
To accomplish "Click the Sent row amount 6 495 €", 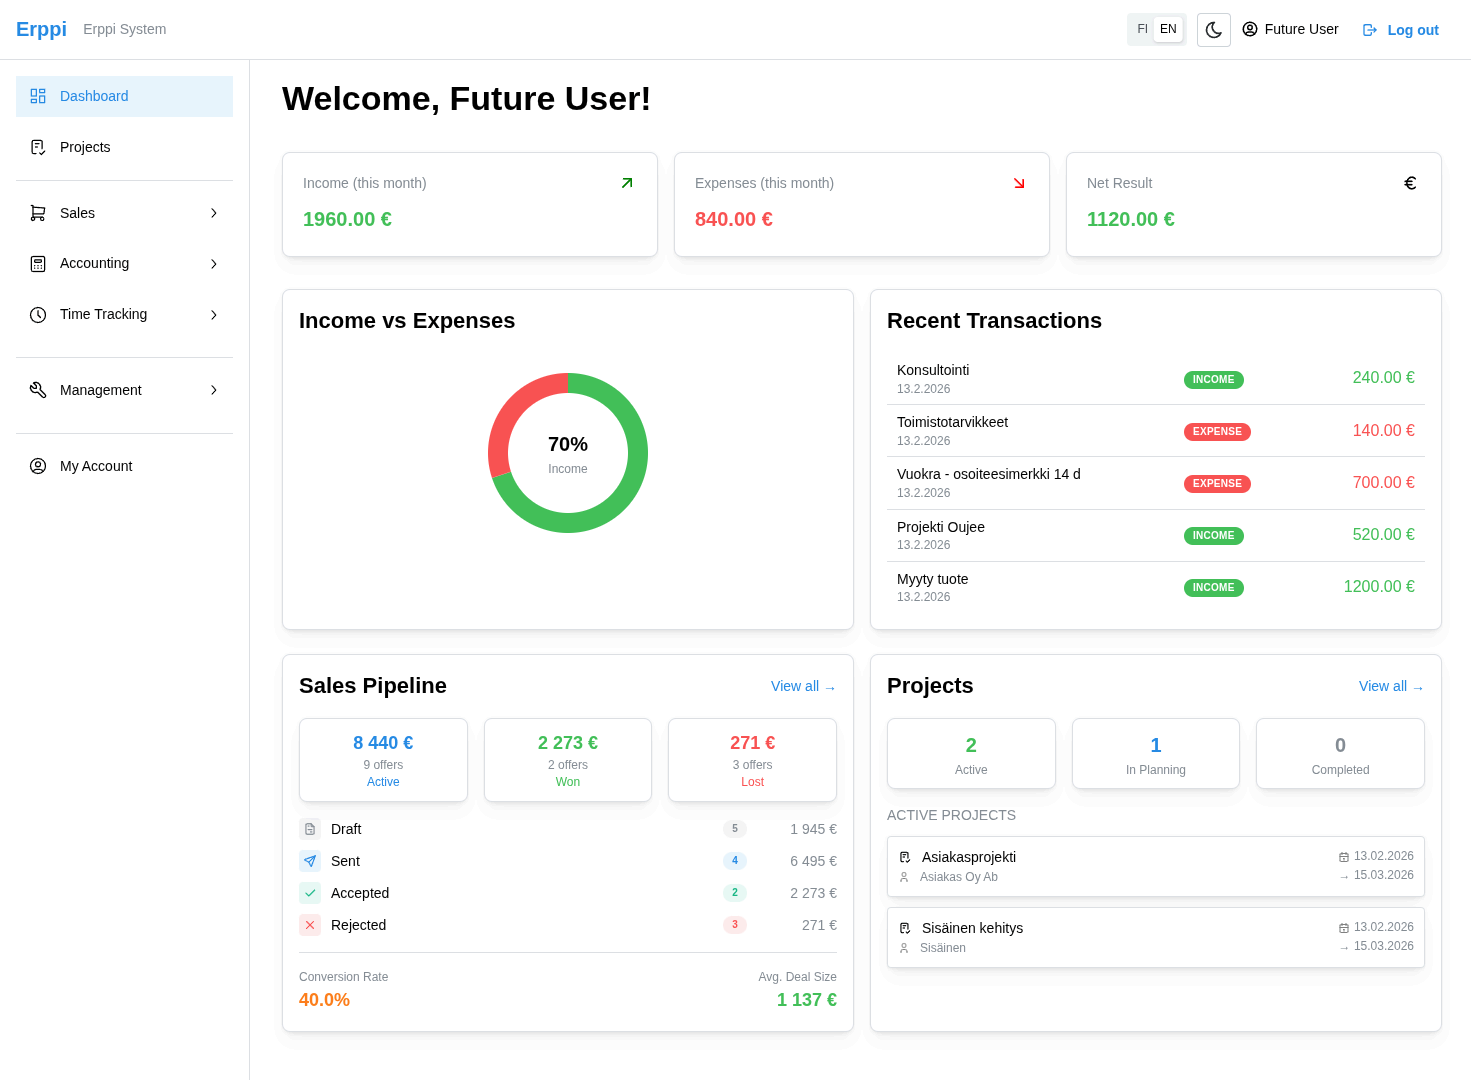I will coord(813,861).
